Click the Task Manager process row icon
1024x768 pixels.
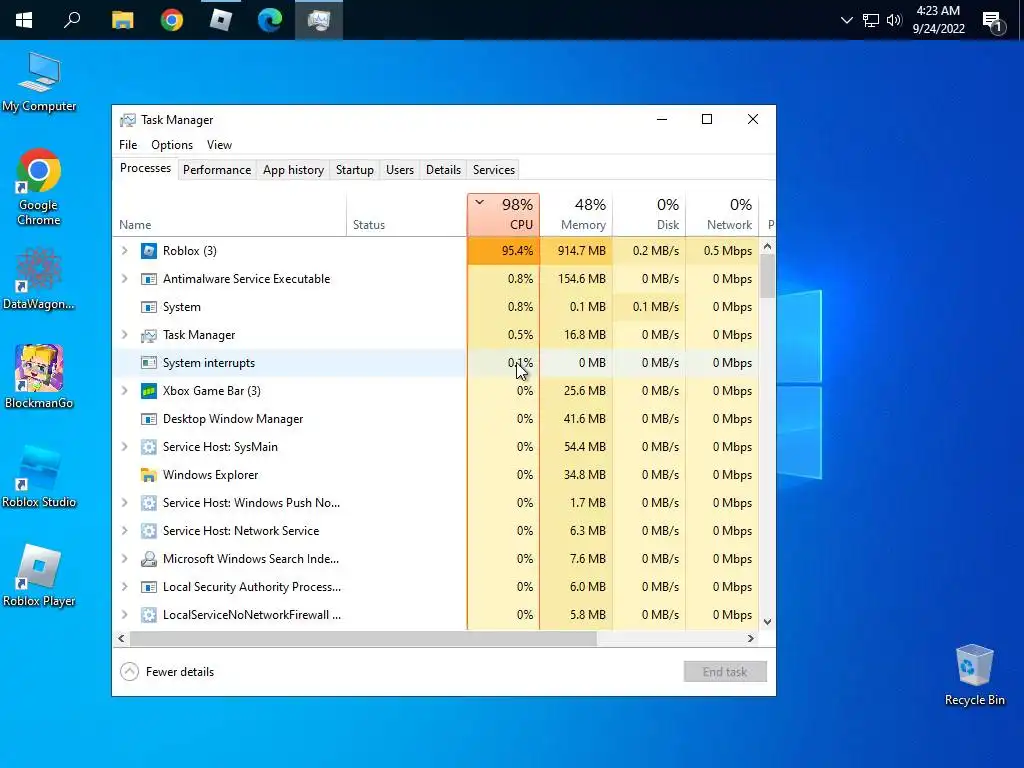149,335
